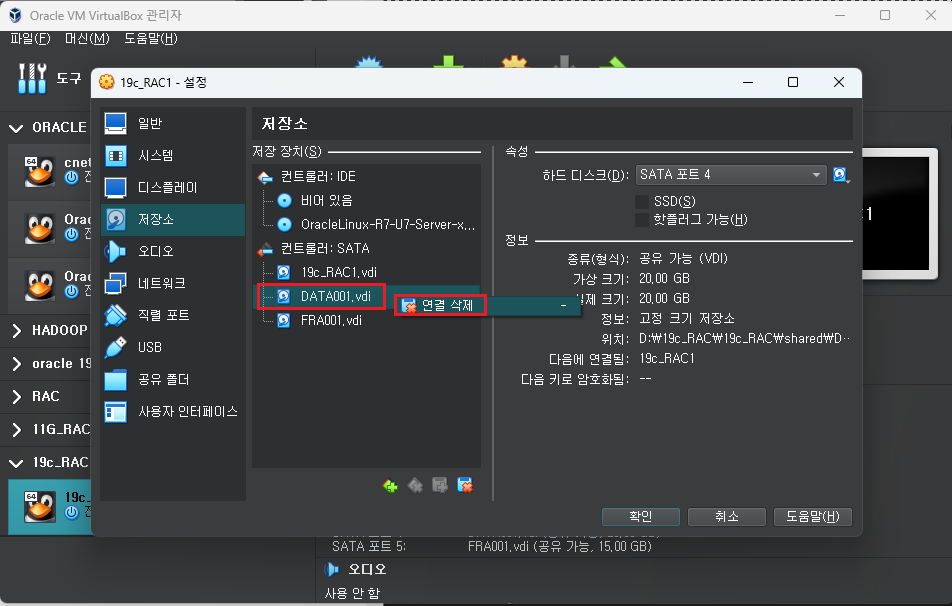Select the OracleLinux-R7-U7-Server ISO entry
This screenshot has height=606, width=952.
pyautogui.click(x=387, y=225)
